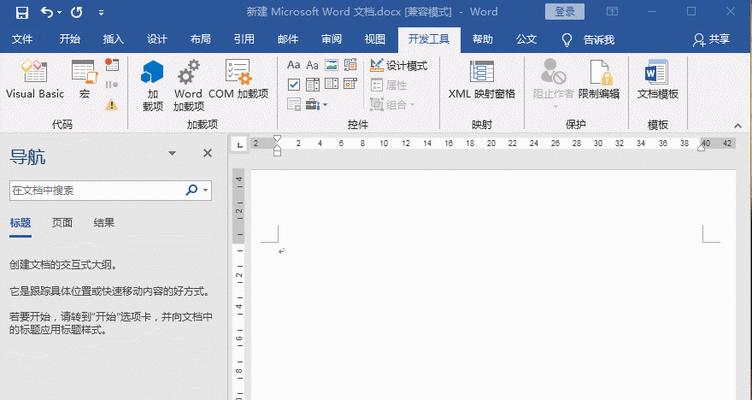Select the 标题 navigation tab
The image size is (752, 400).
(x=20, y=223)
